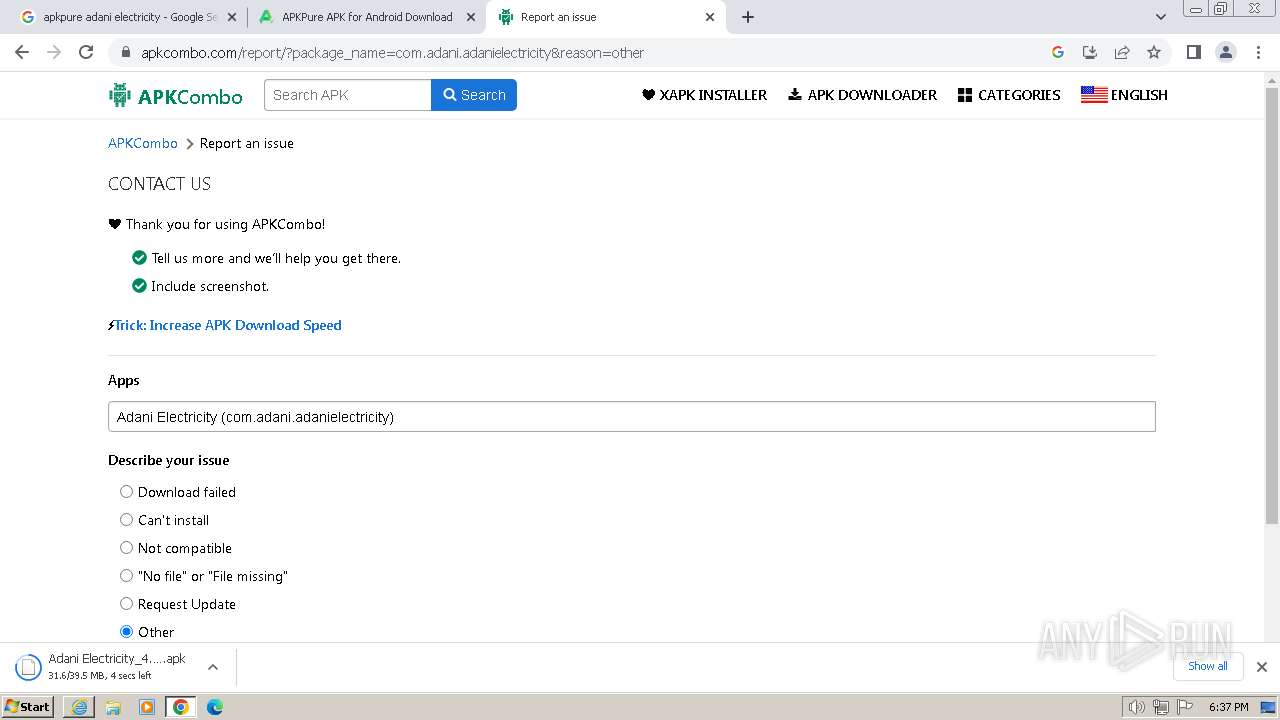Click Chrome icon in taskbar
This screenshot has width=1280, height=720.
(180, 707)
